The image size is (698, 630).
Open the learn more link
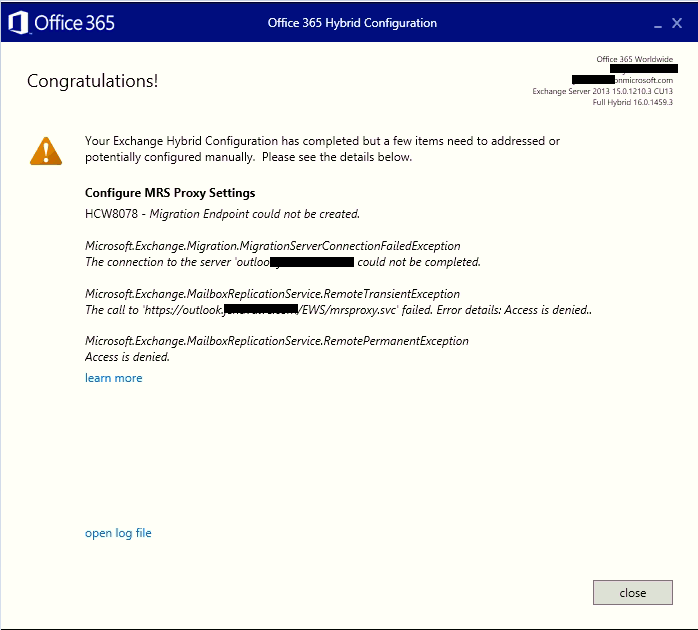(x=114, y=378)
